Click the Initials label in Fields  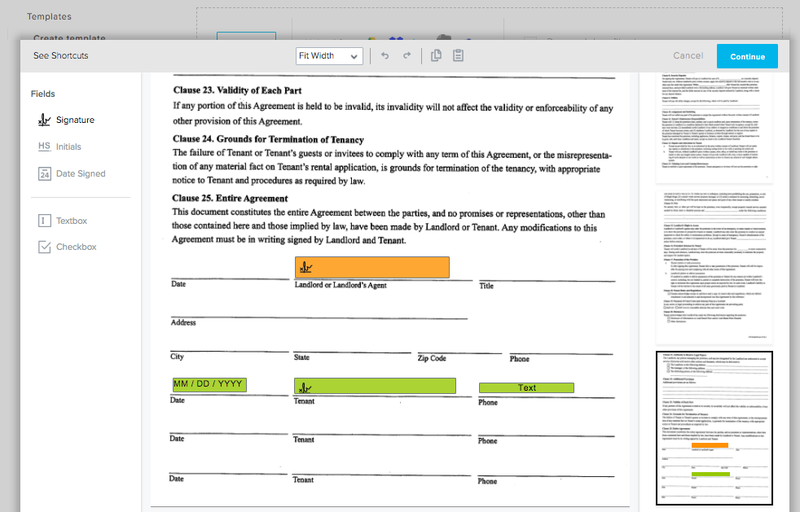[68, 147]
